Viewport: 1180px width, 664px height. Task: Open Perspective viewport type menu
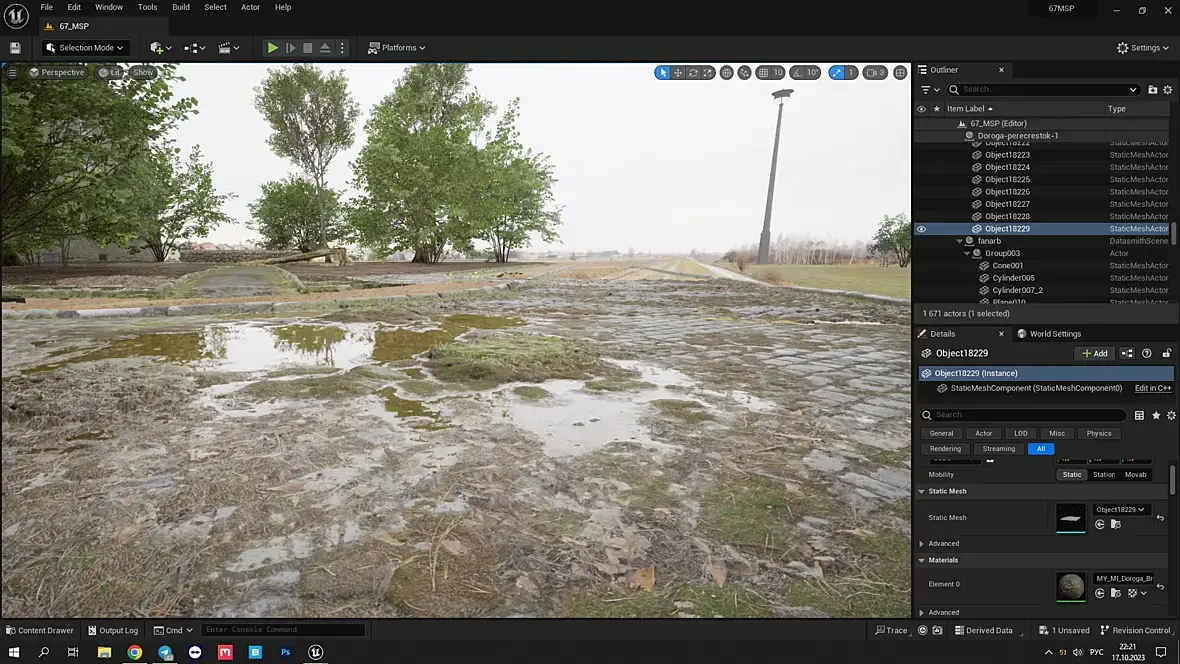point(56,72)
